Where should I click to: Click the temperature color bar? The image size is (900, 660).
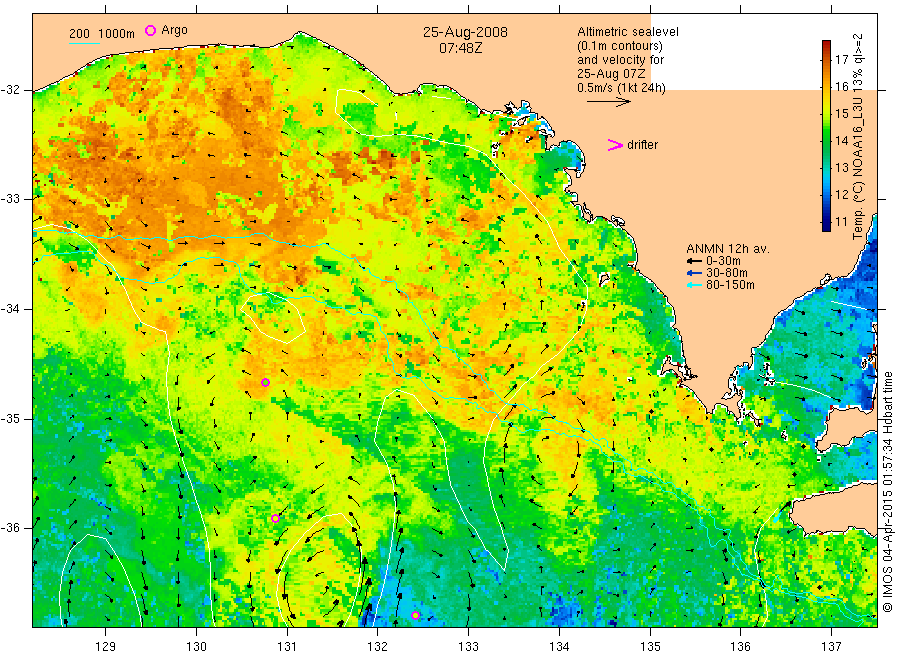click(x=826, y=135)
